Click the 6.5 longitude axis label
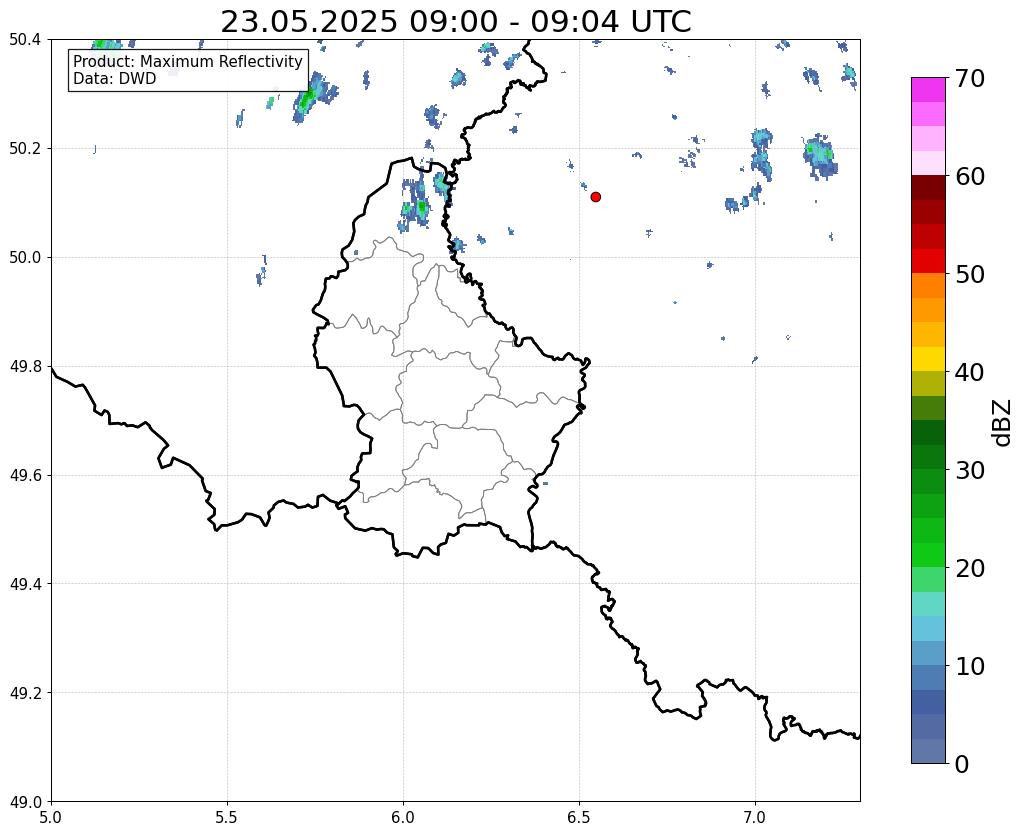The height and width of the screenshot is (834, 1023). pyautogui.click(x=579, y=817)
